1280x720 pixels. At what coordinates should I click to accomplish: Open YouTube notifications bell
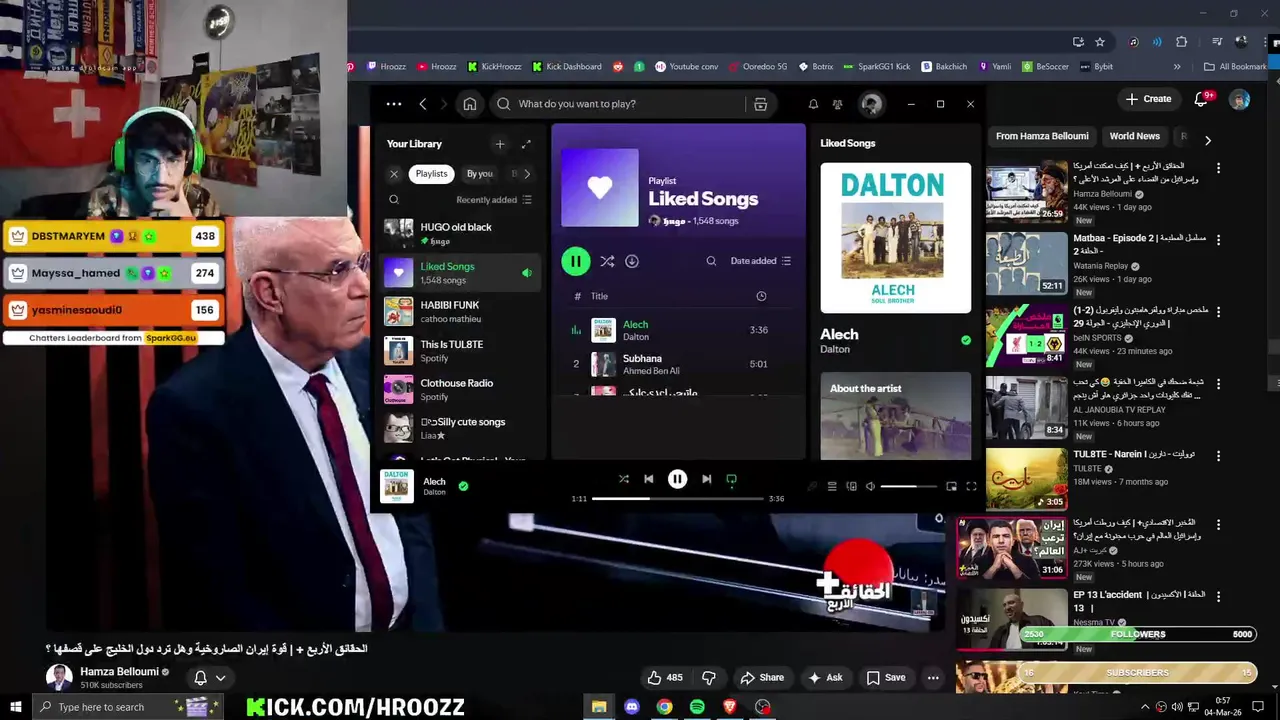[x=1202, y=99]
